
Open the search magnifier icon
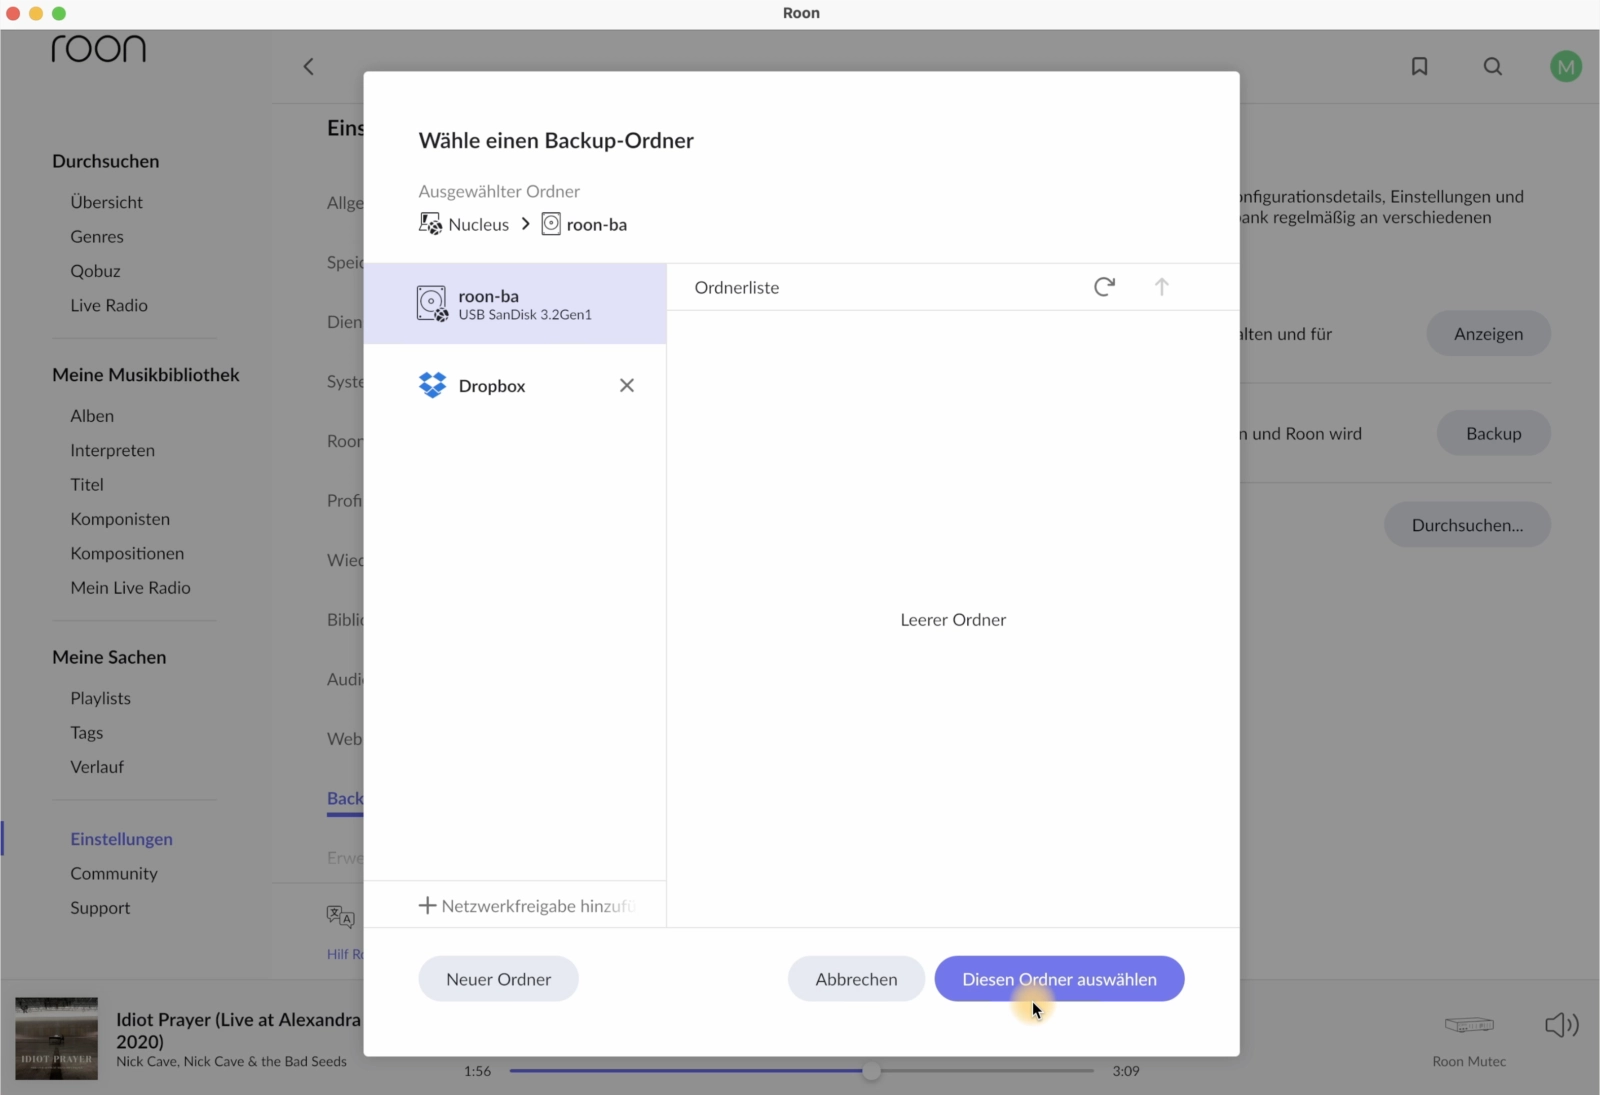pos(1493,66)
